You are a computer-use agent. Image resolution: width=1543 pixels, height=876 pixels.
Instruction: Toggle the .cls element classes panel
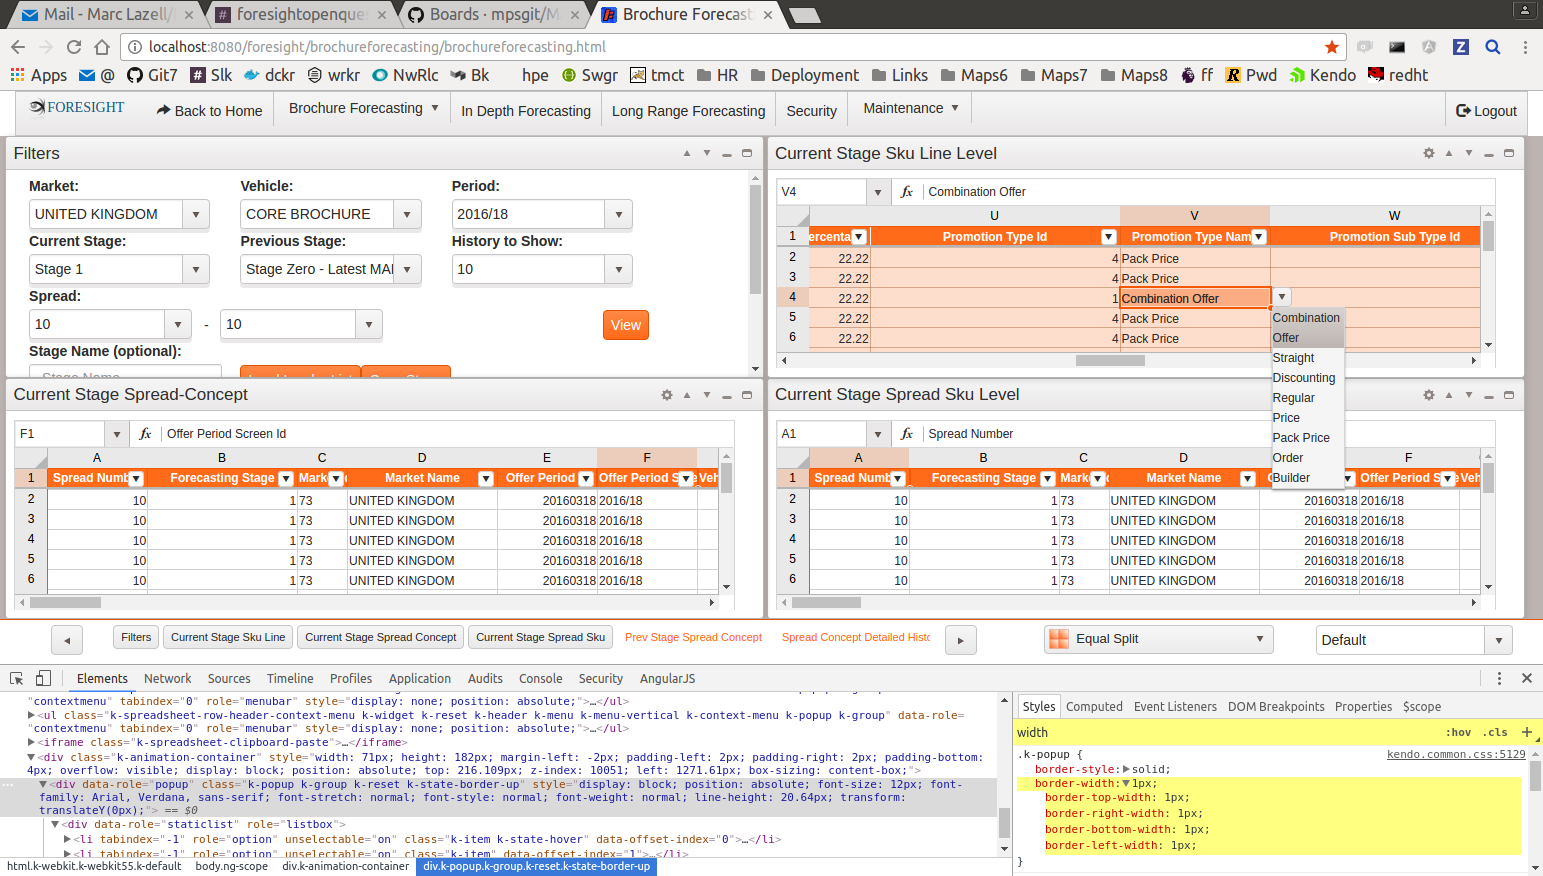point(1495,733)
